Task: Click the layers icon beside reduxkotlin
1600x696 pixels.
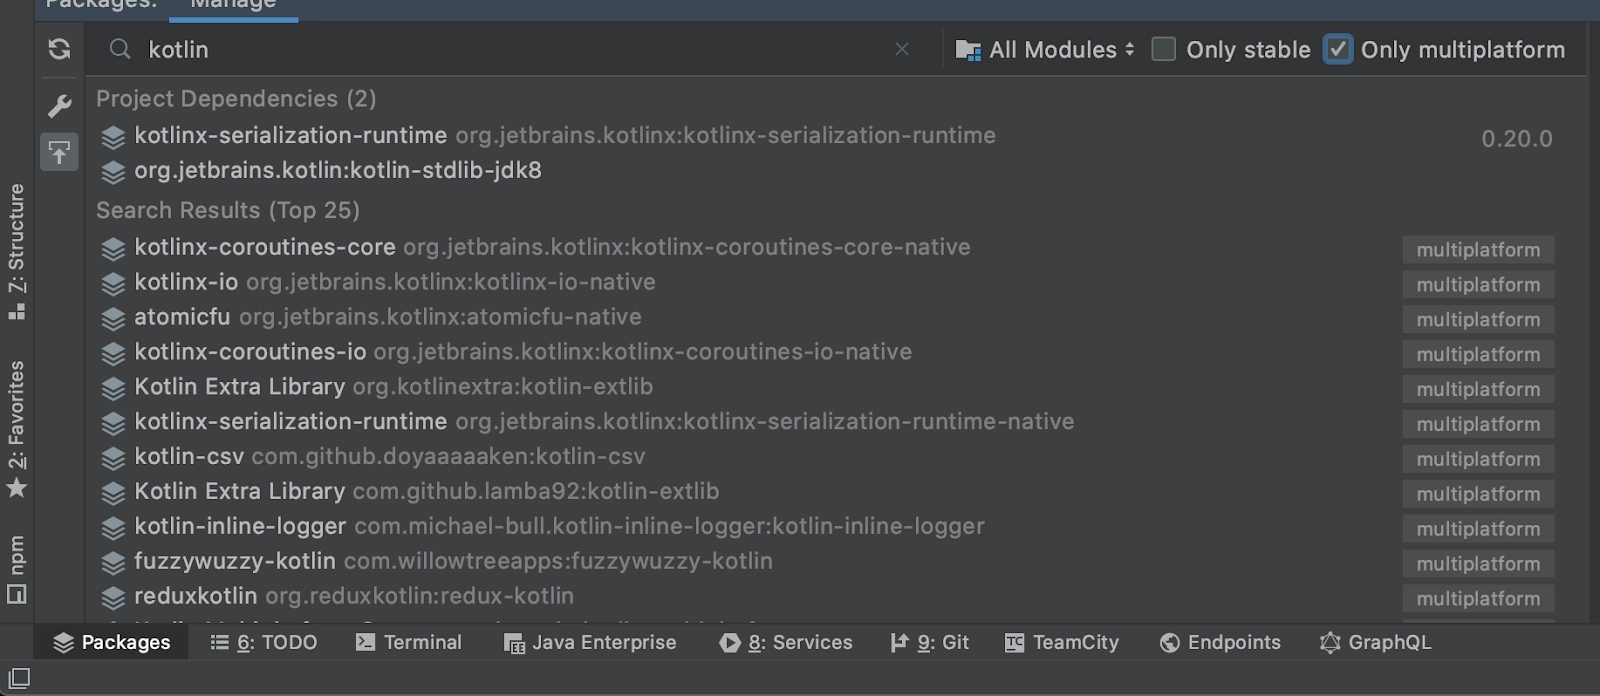Action: point(113,598)
